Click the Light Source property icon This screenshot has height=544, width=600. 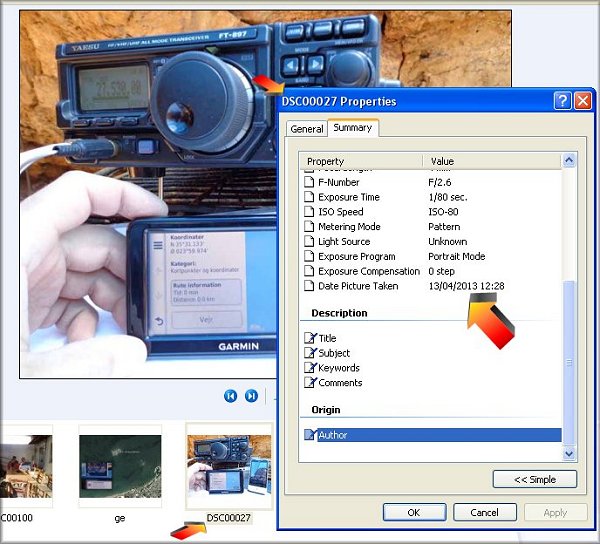click(309, 241)
